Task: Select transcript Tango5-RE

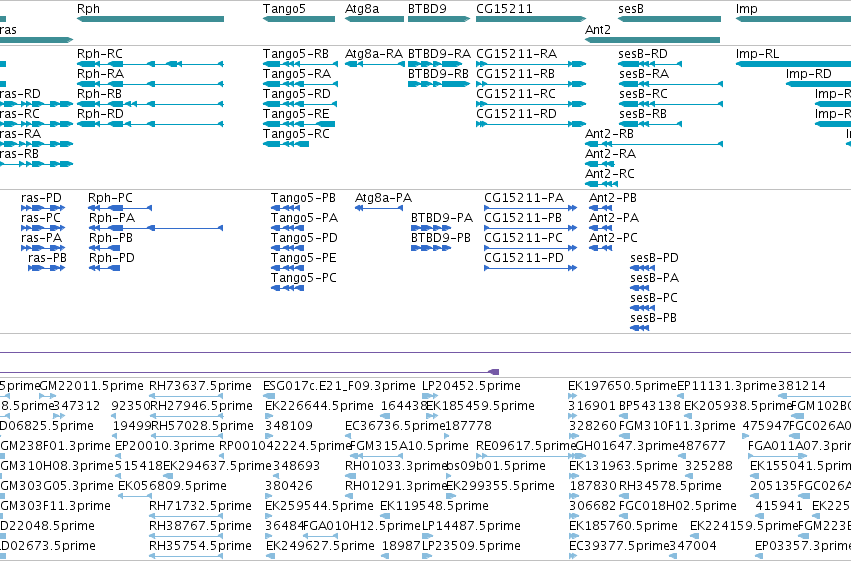Action: (x=299, y=124)
